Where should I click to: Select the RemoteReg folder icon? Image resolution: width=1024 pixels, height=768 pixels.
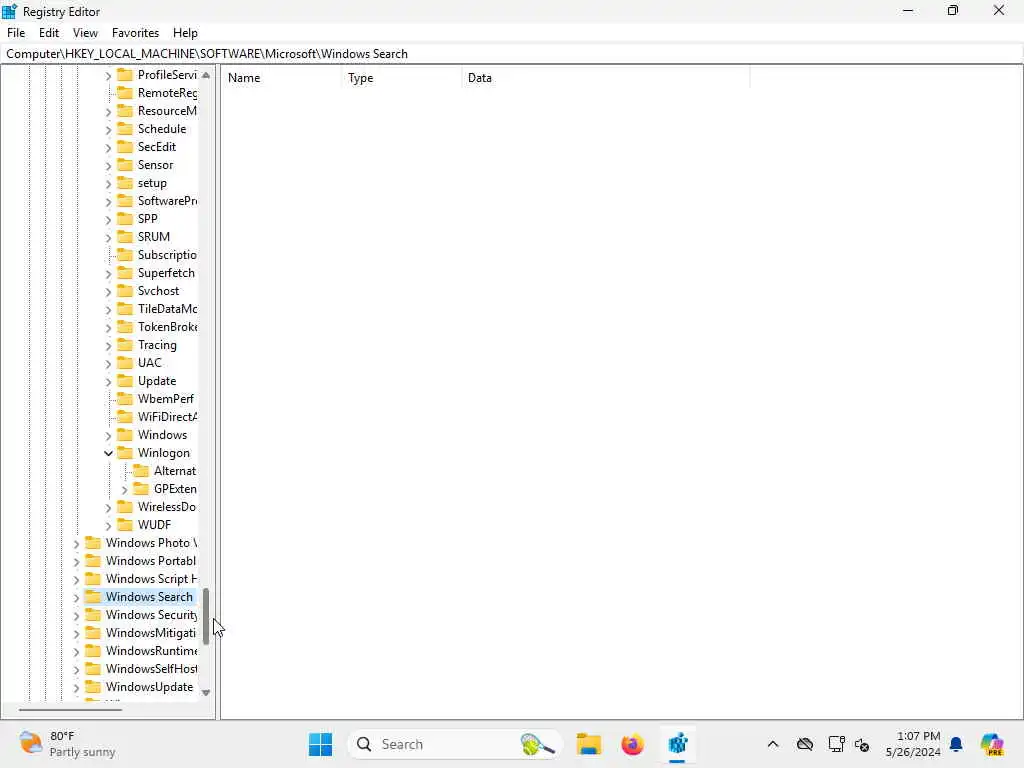pyautogui.click(x=125, y=93)
